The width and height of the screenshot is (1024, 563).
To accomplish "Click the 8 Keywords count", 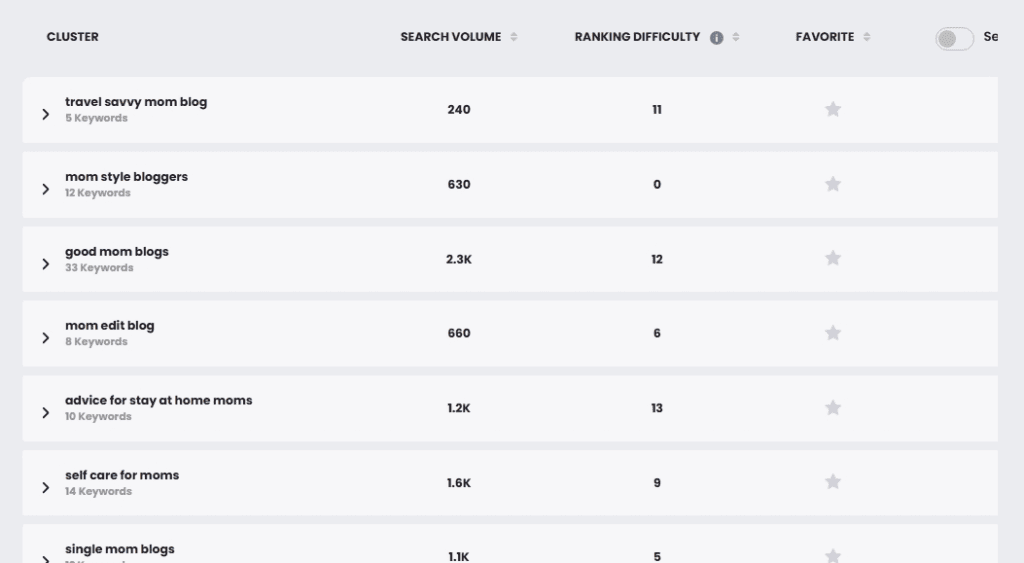I will tap(96, 342).
